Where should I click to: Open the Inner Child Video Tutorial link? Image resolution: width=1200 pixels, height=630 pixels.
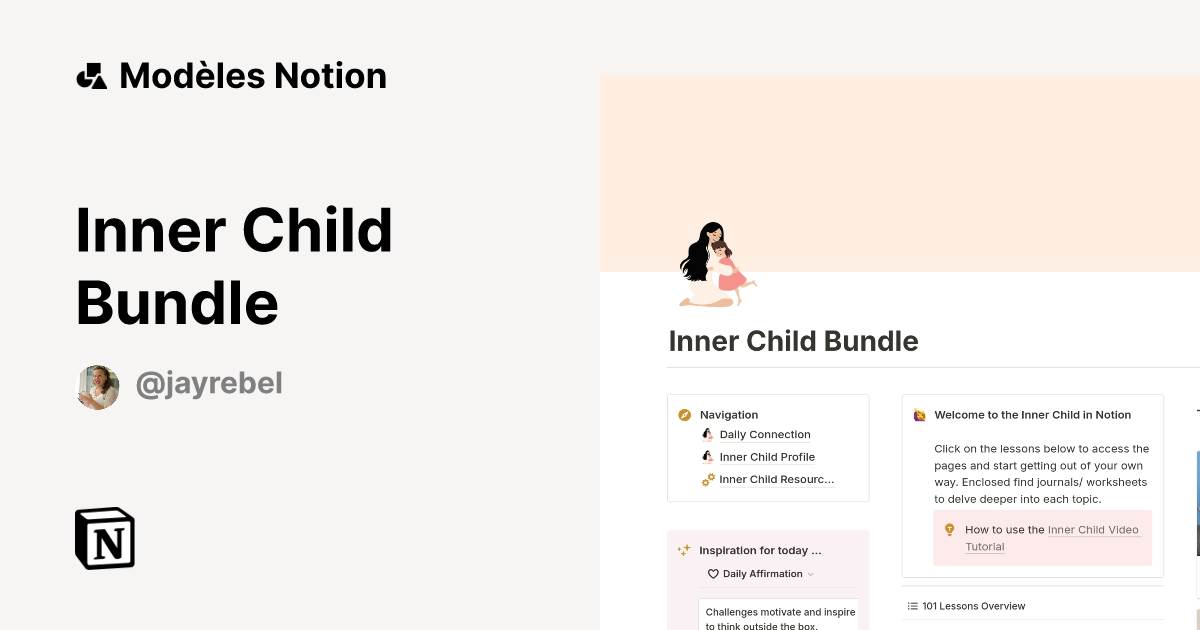coord(1093,529)
